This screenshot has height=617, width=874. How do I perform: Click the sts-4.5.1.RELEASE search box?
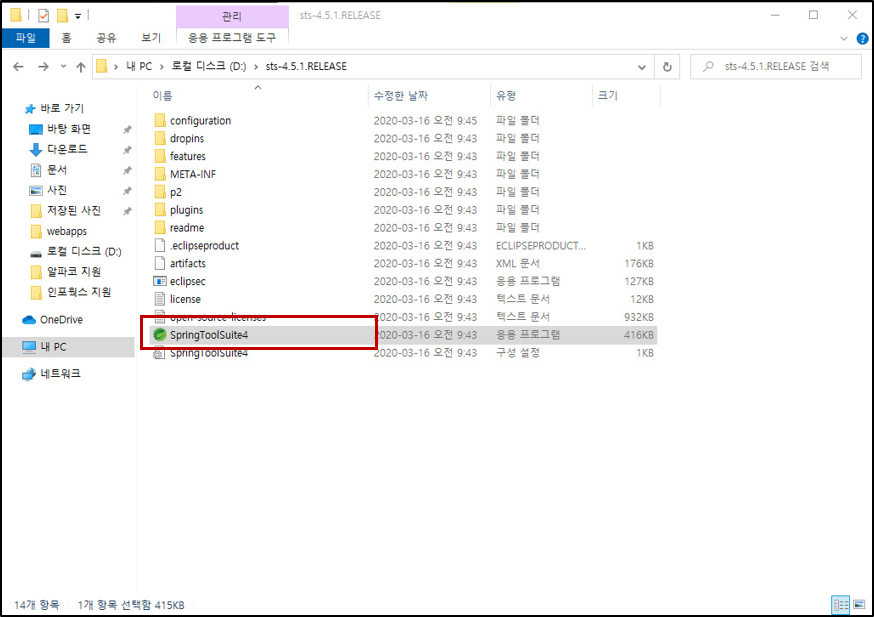coord(776,67)
